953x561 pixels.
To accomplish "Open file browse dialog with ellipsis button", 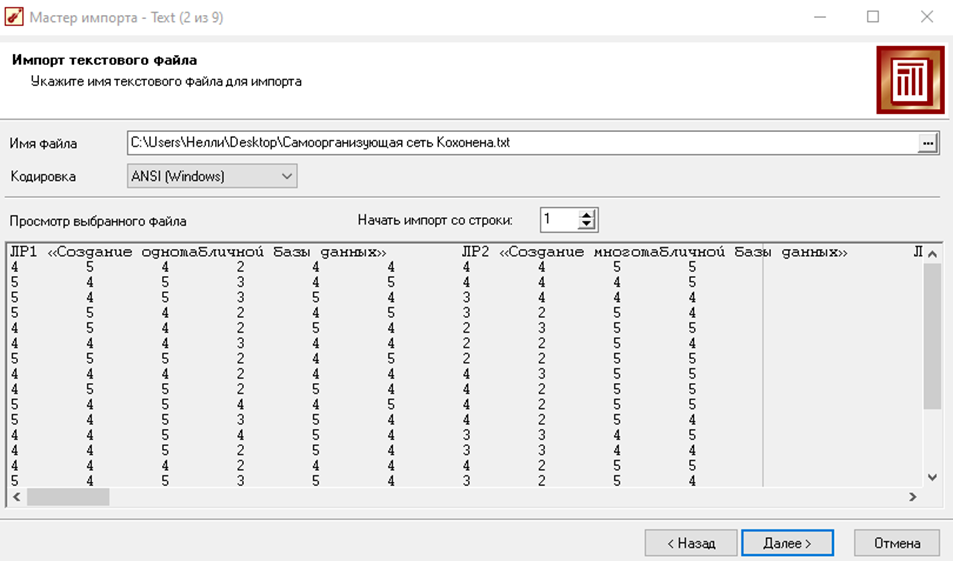I will click(x=927, y=143).
